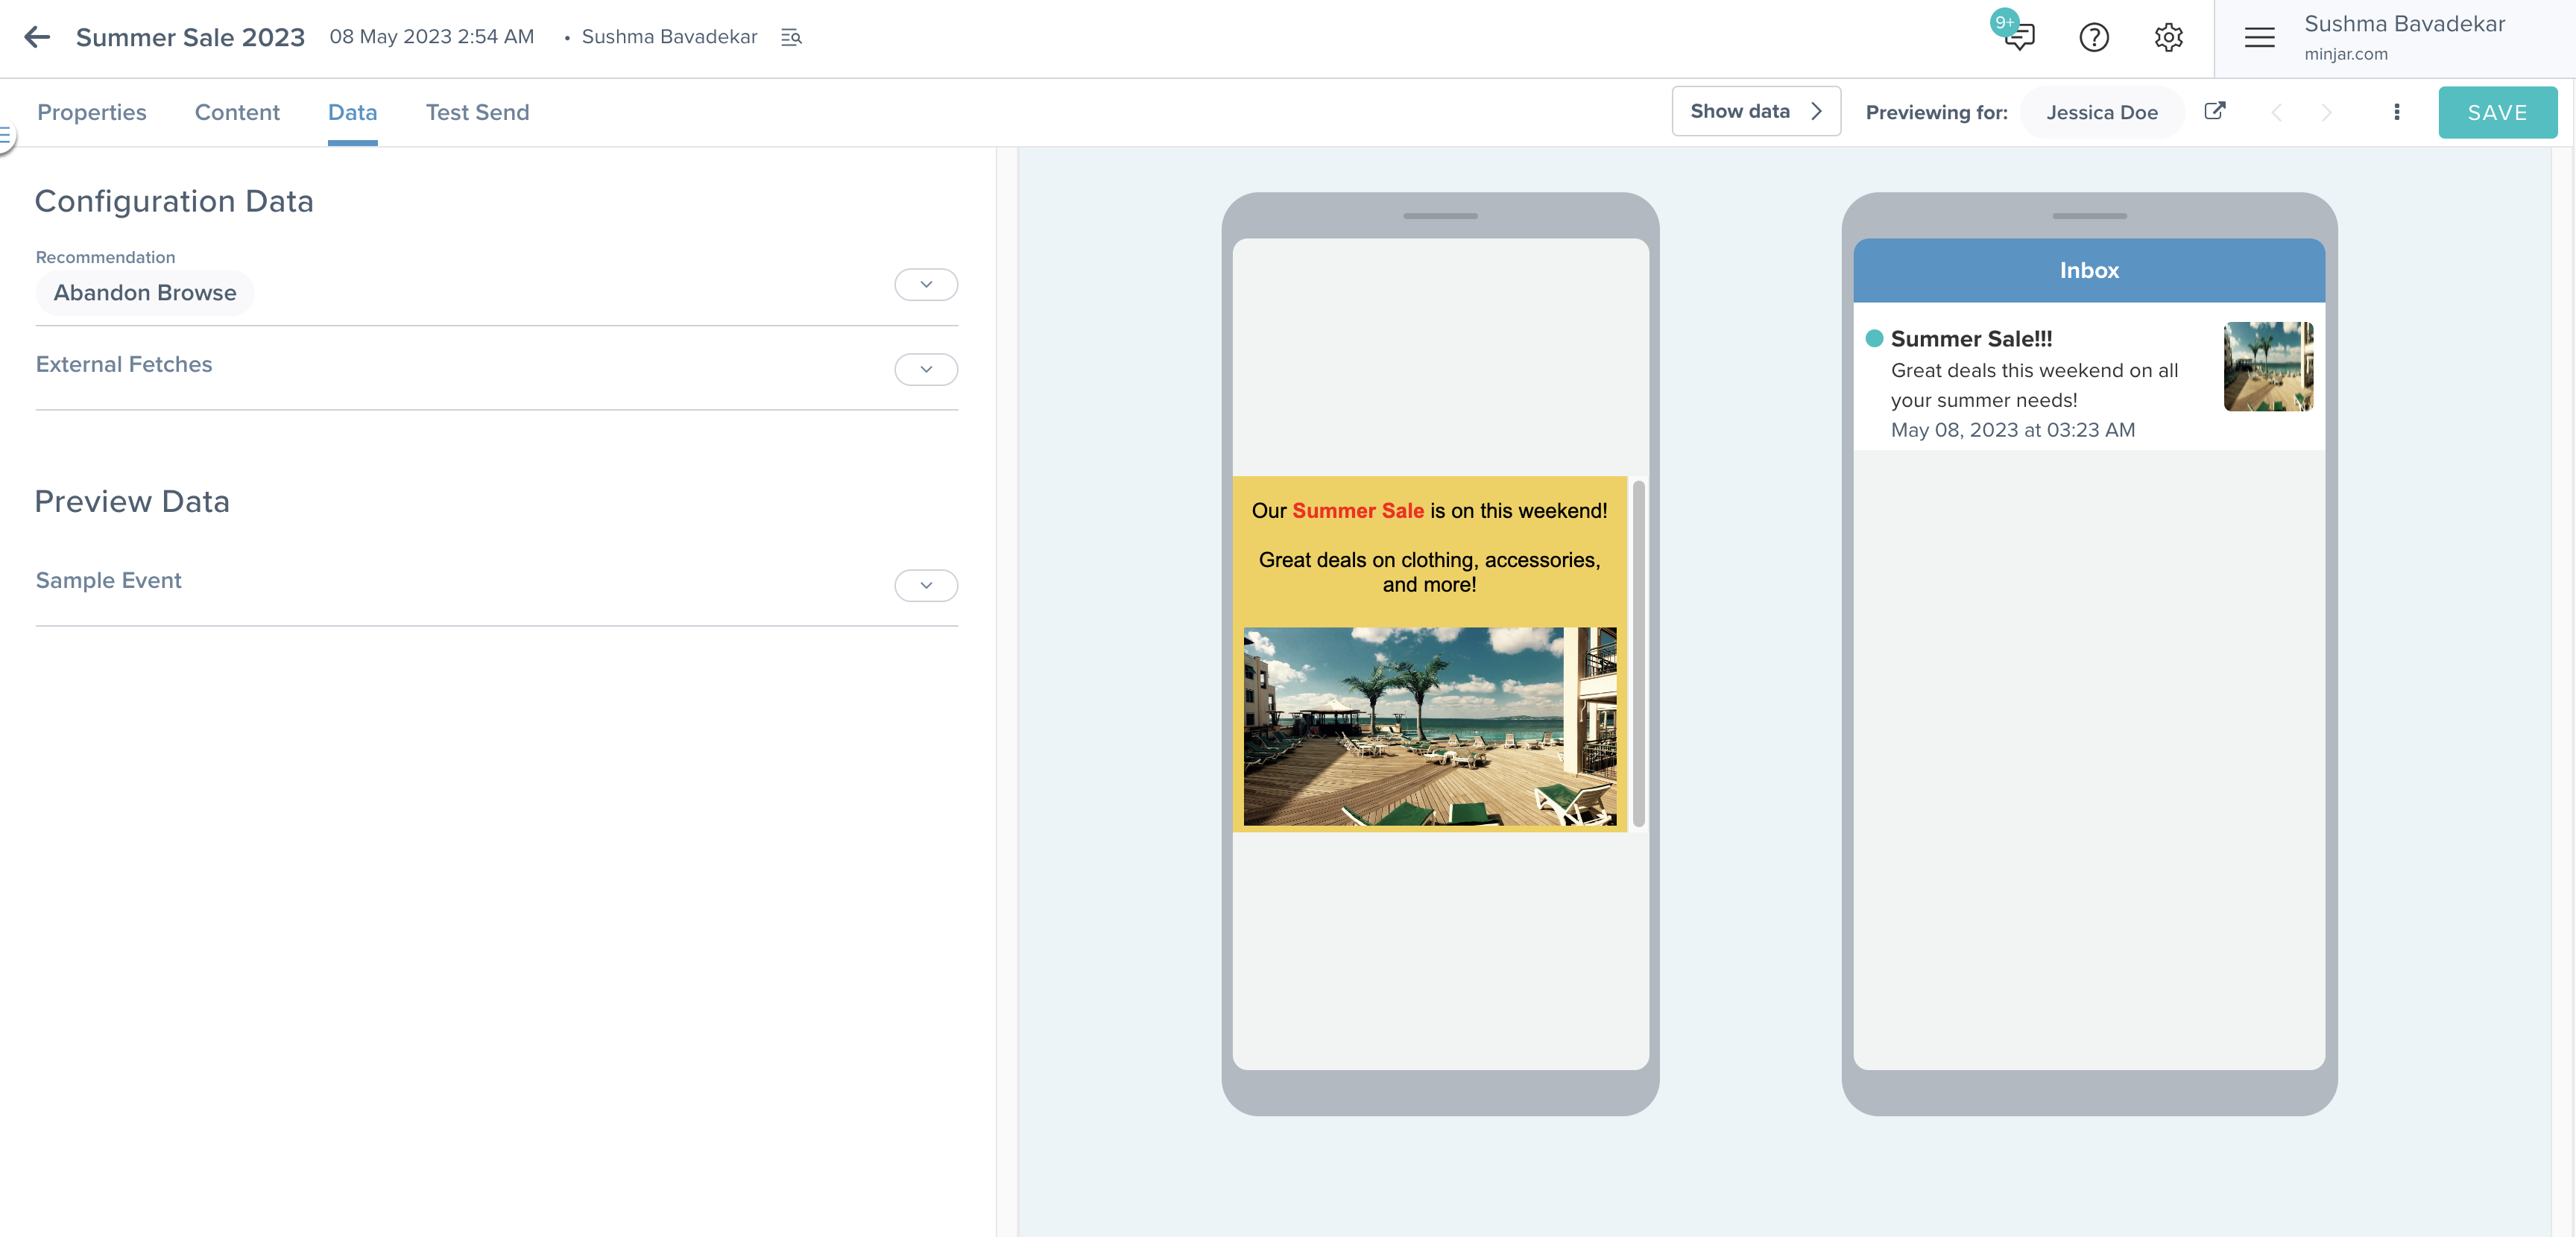
Task: Click the Sushma Bavadekar account name
Action: coord(2404,24)
